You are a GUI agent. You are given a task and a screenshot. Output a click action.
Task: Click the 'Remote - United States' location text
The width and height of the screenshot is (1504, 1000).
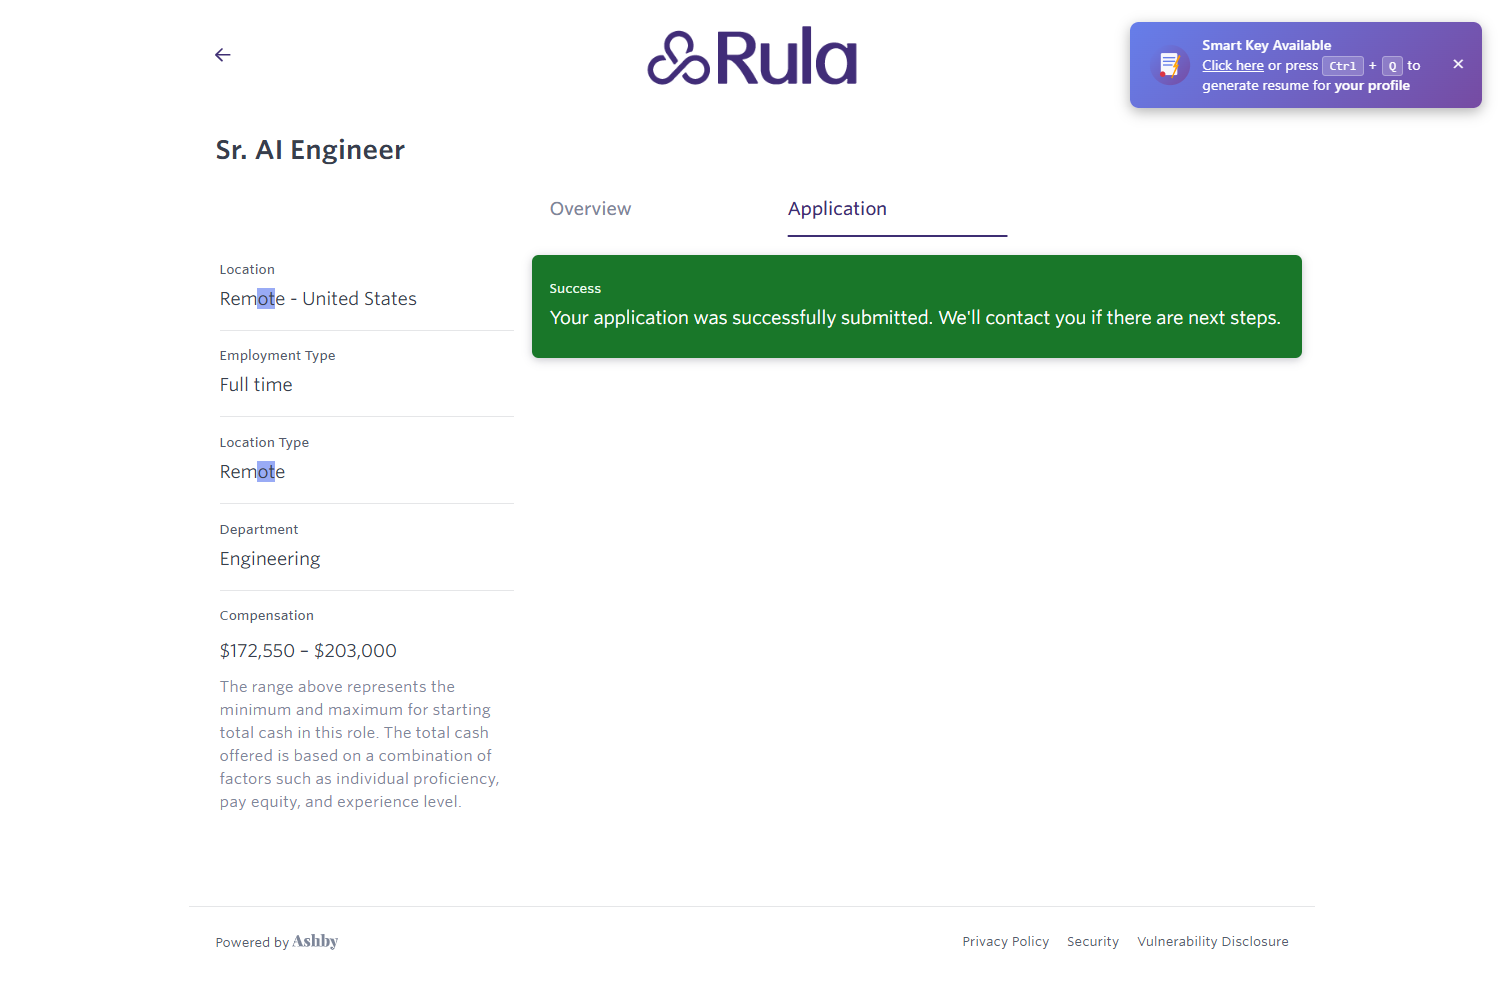(318, 299)
